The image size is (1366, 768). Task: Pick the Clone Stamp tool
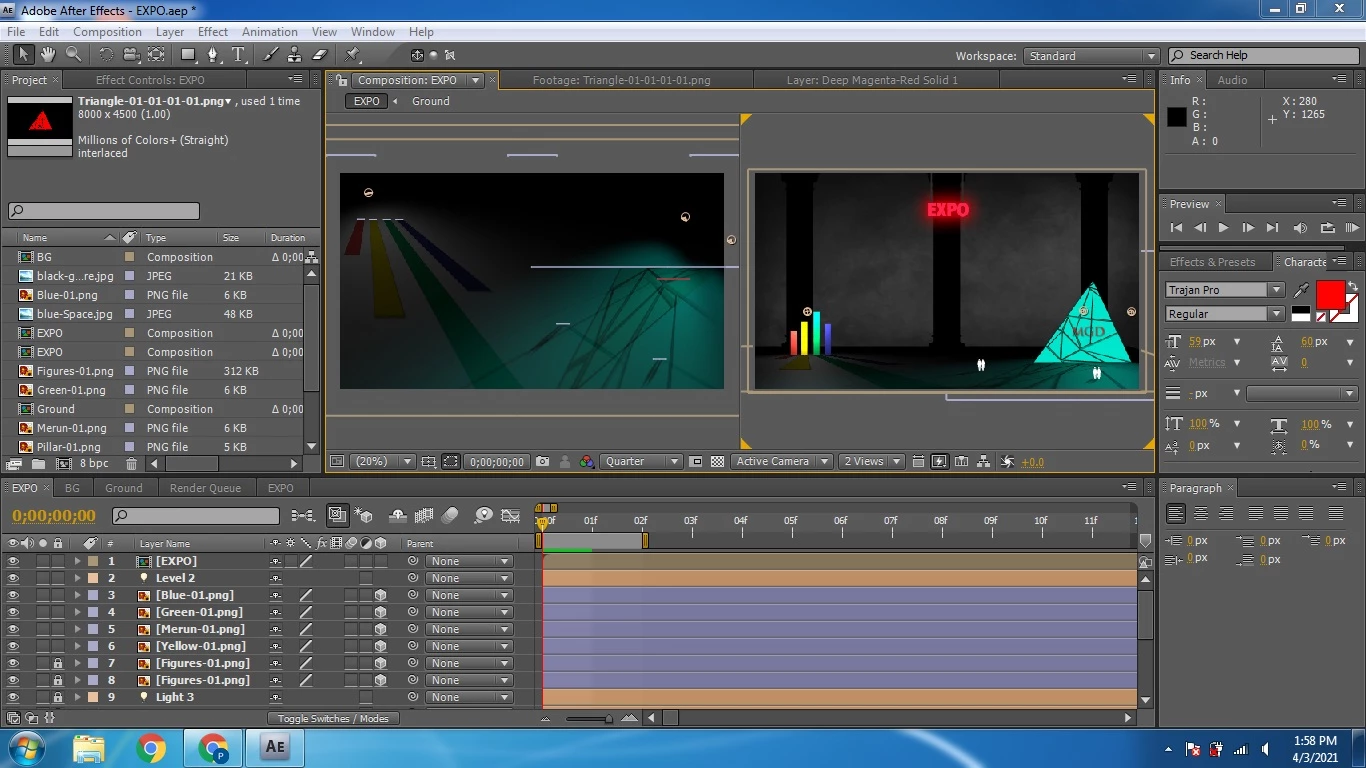point(295,55)
